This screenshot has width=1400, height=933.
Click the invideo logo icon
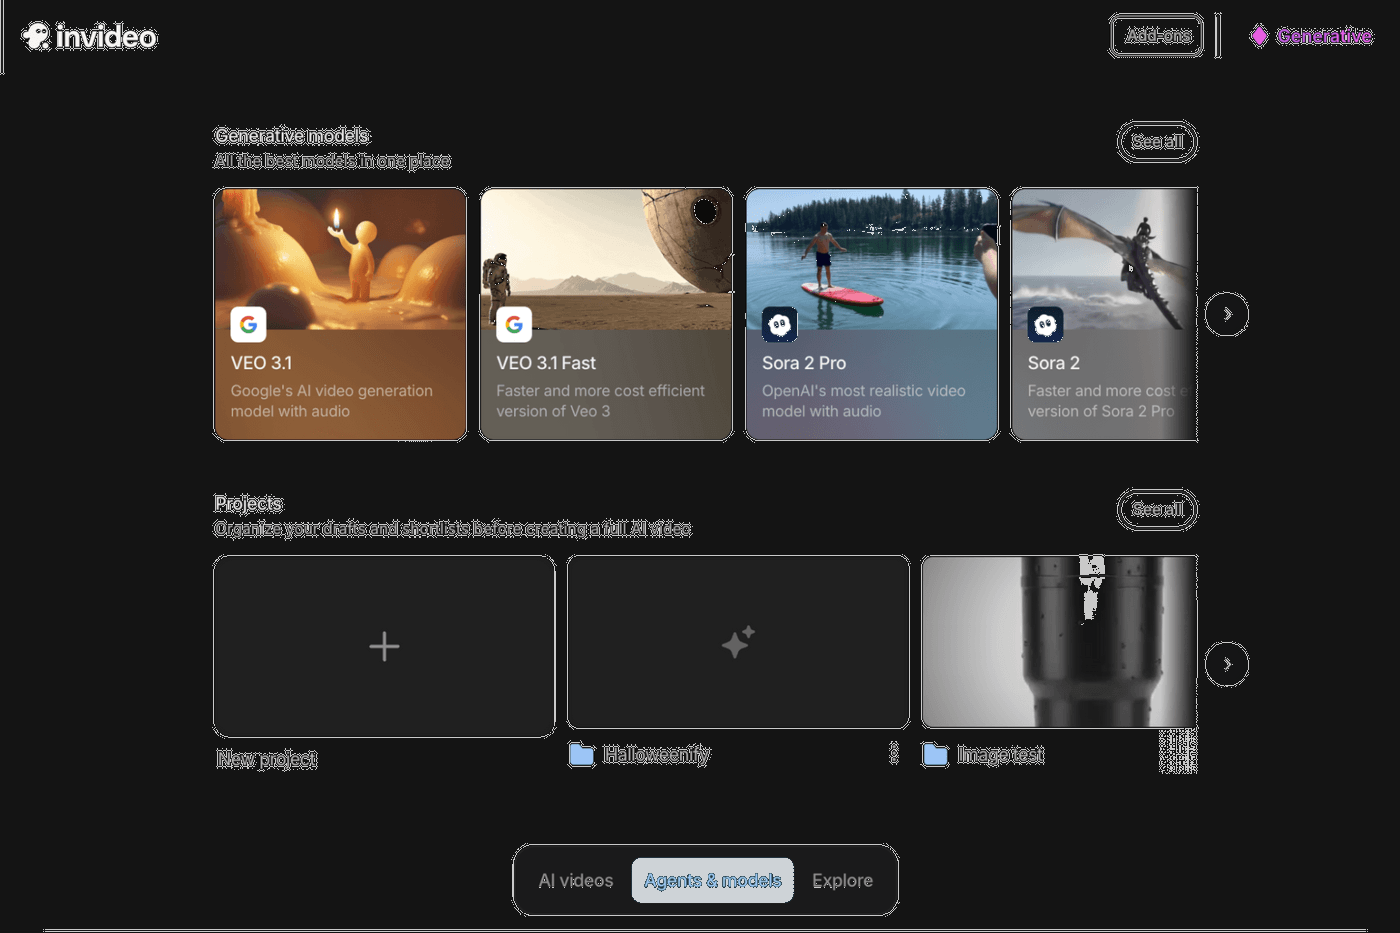[x=36, y=37]
